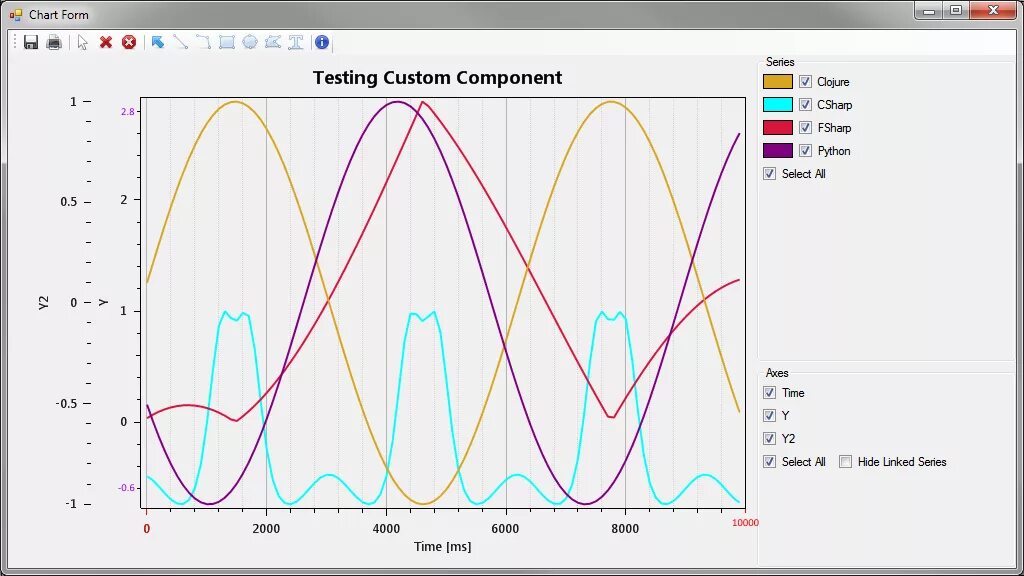
Task: Click the purple -0.6 axis minimum label
Action: click(126, 488)
